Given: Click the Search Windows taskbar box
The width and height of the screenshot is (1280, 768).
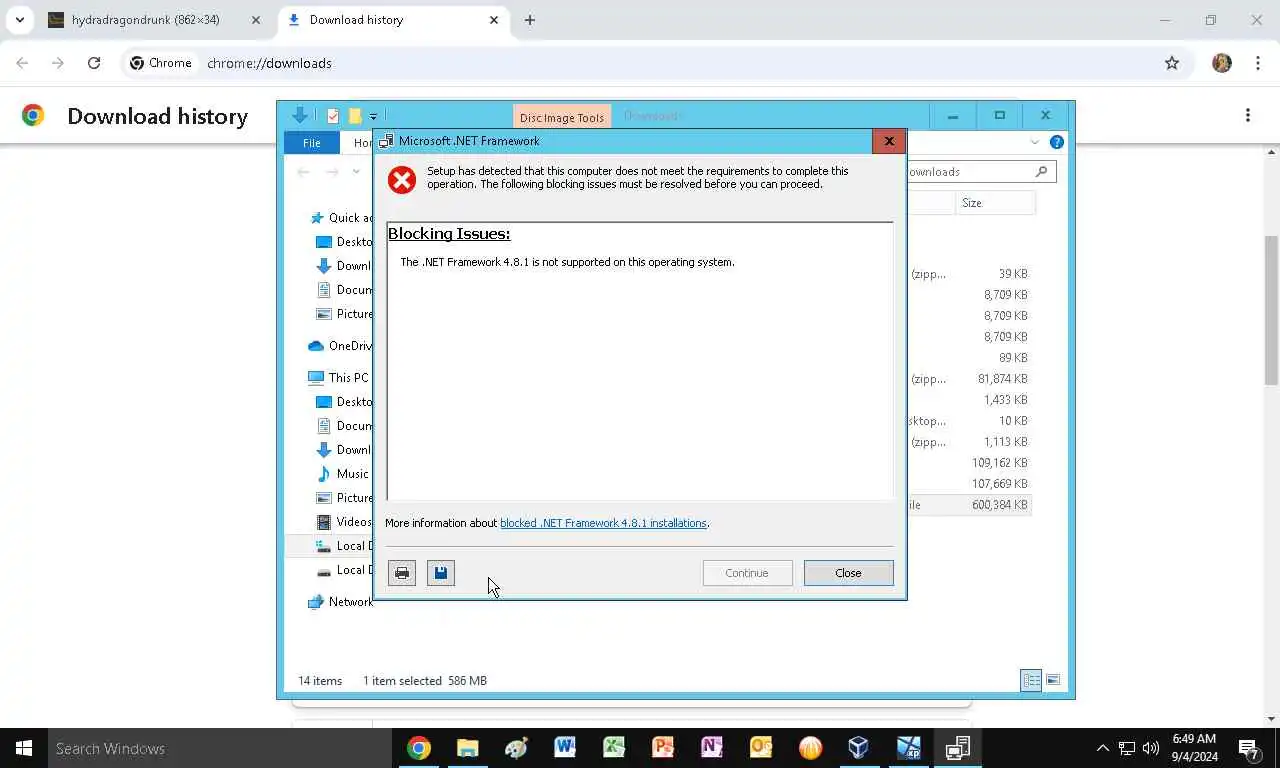Looking at the screenshot, I should [220, 748].
